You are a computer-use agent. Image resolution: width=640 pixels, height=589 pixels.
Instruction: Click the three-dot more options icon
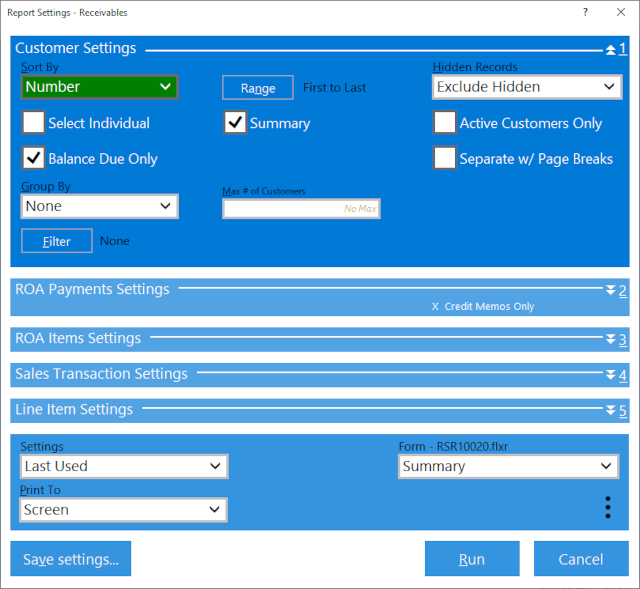pos(608,508)
